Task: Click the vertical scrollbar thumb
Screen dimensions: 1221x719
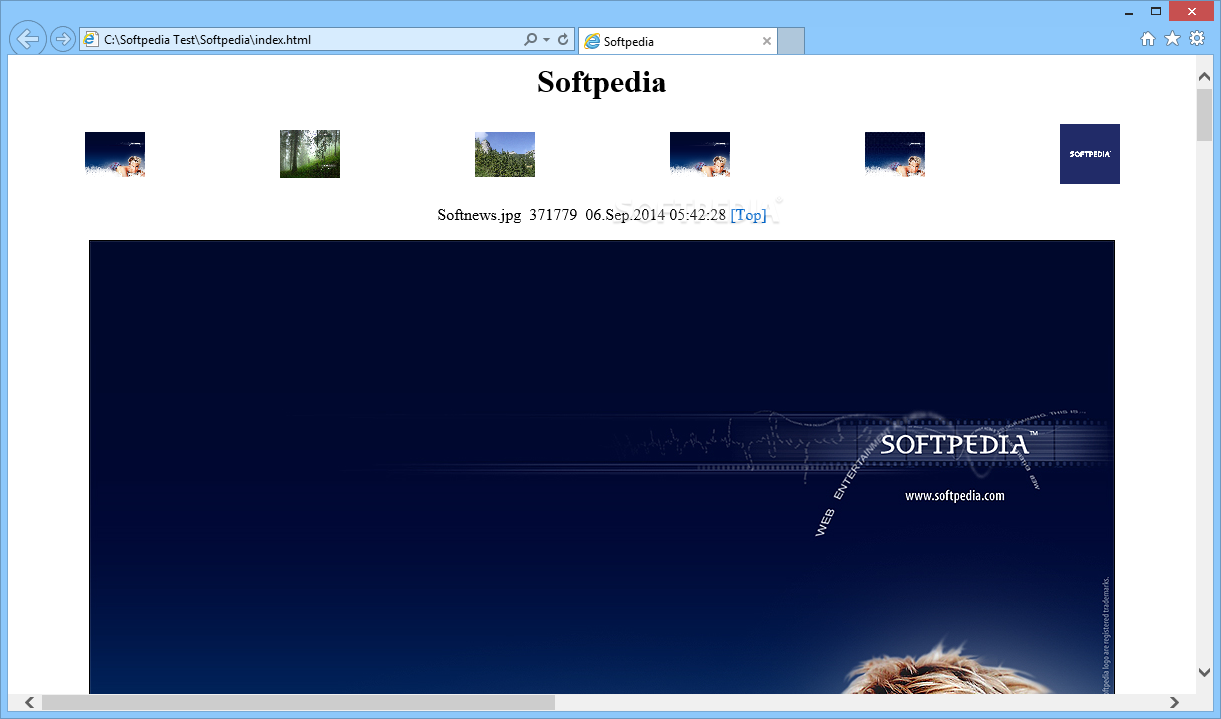Action: (x=1204, y=114)
